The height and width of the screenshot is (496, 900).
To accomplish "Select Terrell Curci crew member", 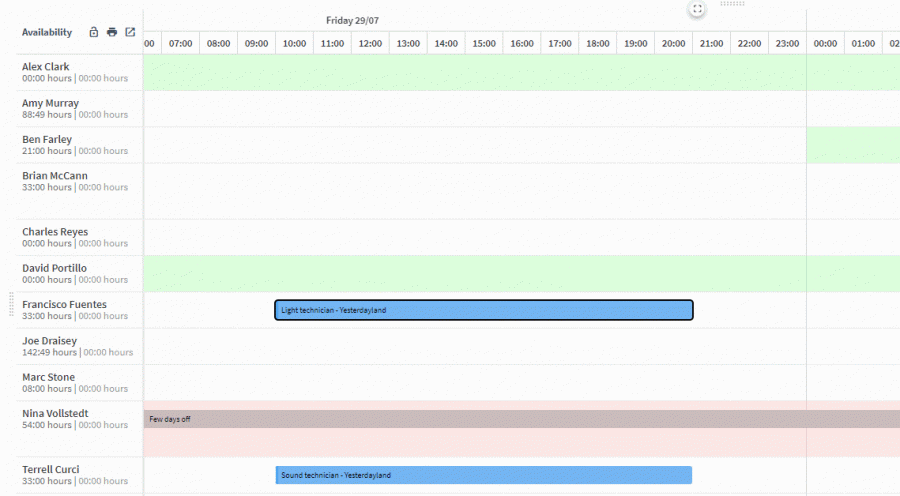I will click(x=51, y=469).
